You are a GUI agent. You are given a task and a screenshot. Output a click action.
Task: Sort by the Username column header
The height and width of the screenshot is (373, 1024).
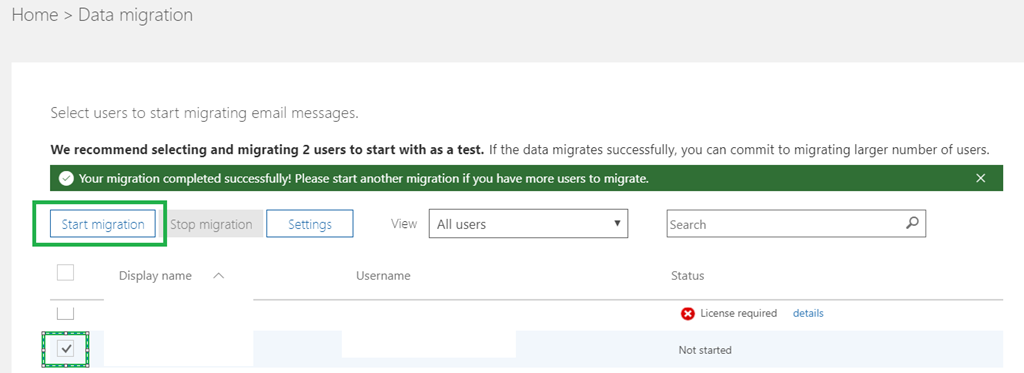pos(383,276)
